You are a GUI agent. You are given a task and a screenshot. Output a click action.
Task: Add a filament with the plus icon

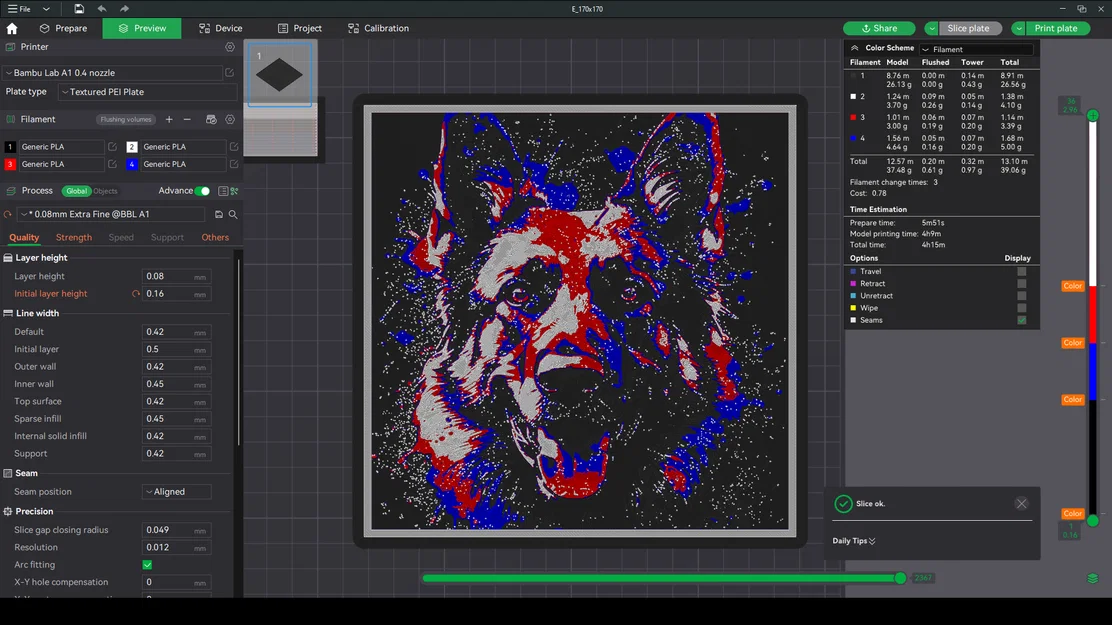169,119
